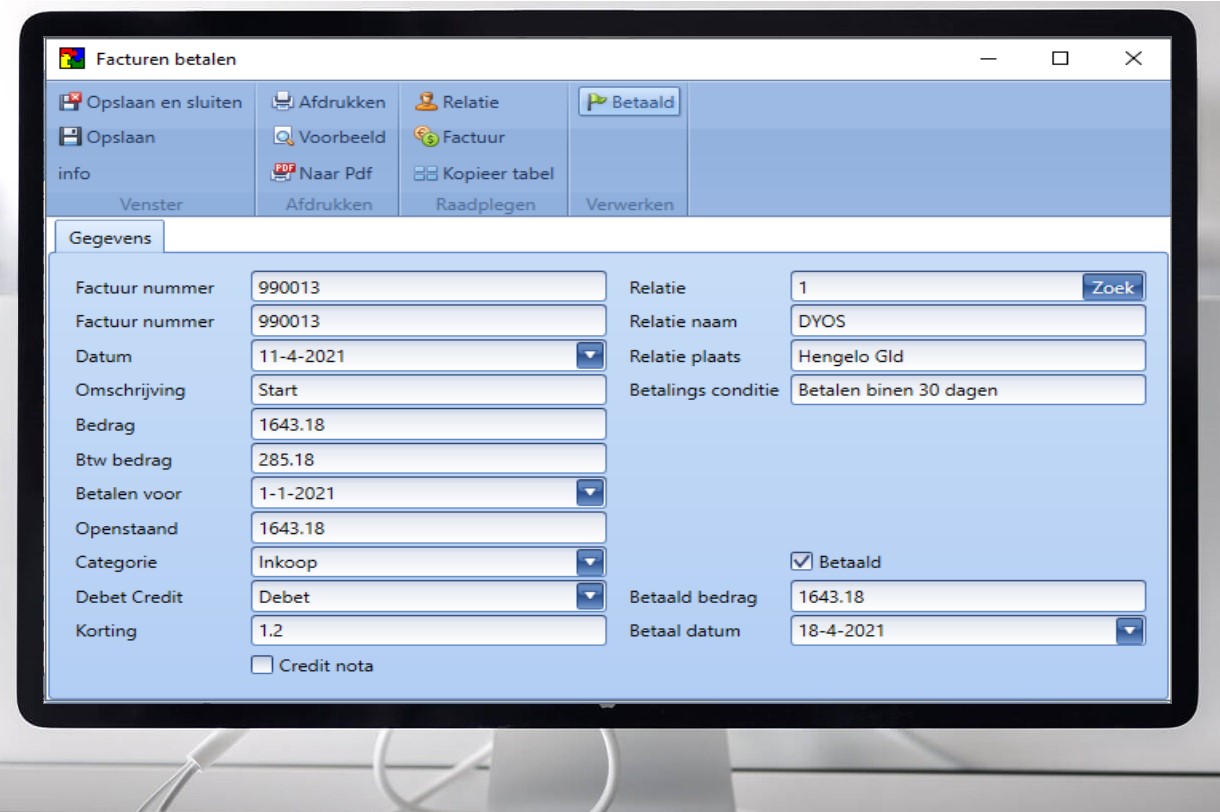Click the Facturen betalen window title
Viewport: 1220px width, 812px height.
(166, 59)
